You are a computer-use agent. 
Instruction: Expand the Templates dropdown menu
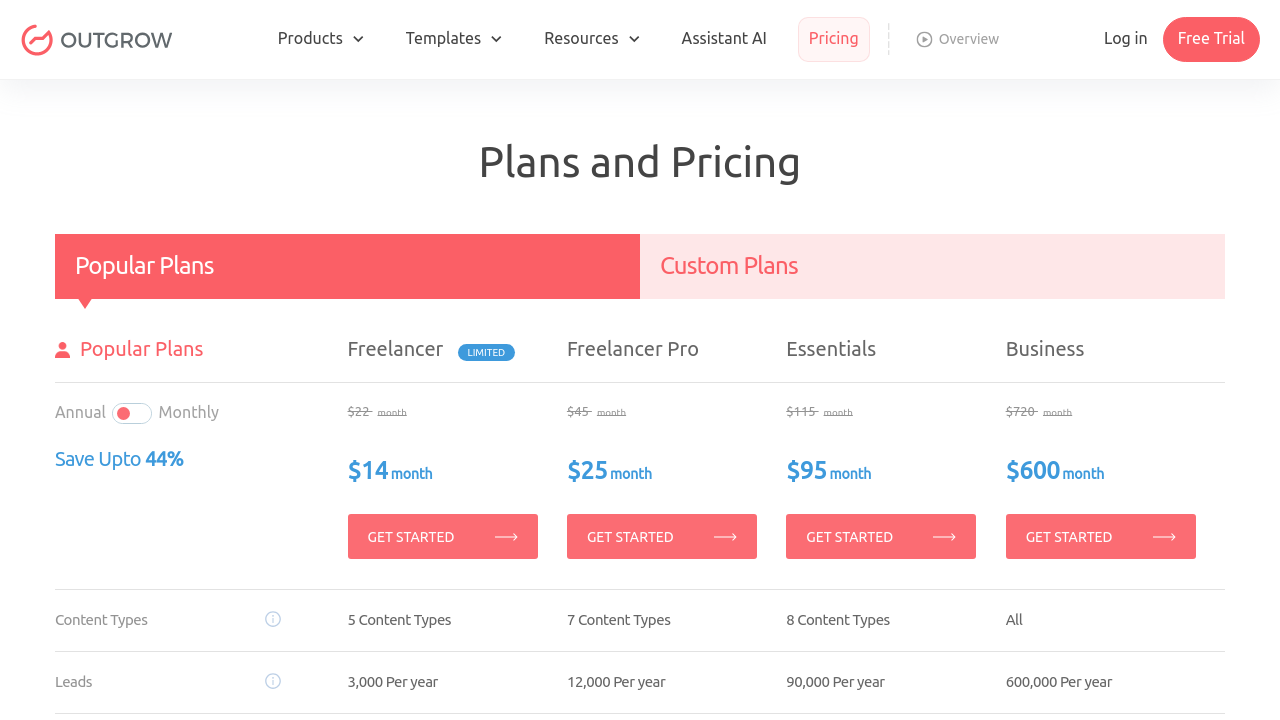[x=453, y=39]
